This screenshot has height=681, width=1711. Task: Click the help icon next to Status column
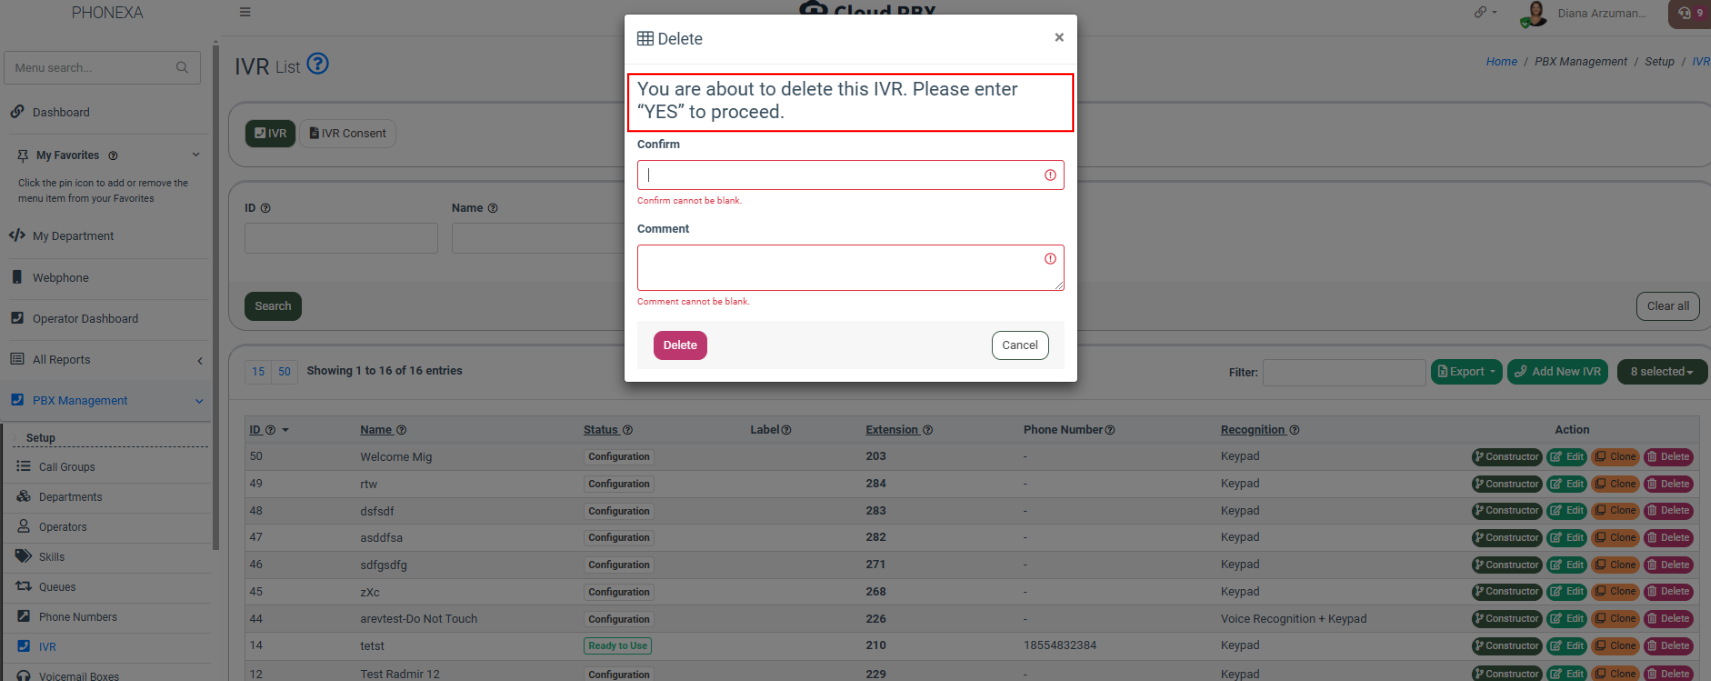[628, 430]
